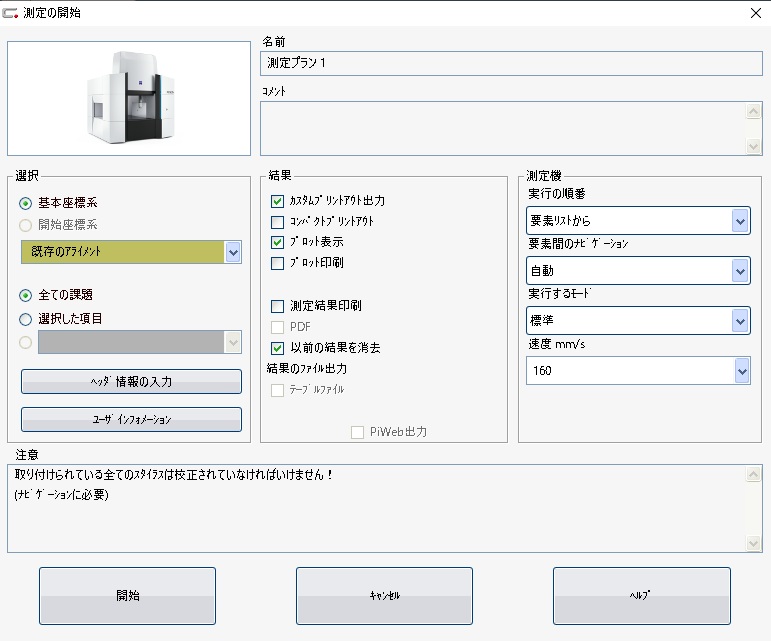Toggle the テーブルファイル checkbox
The height and width of the screenshot is (641, 771).
click(277, 390)
